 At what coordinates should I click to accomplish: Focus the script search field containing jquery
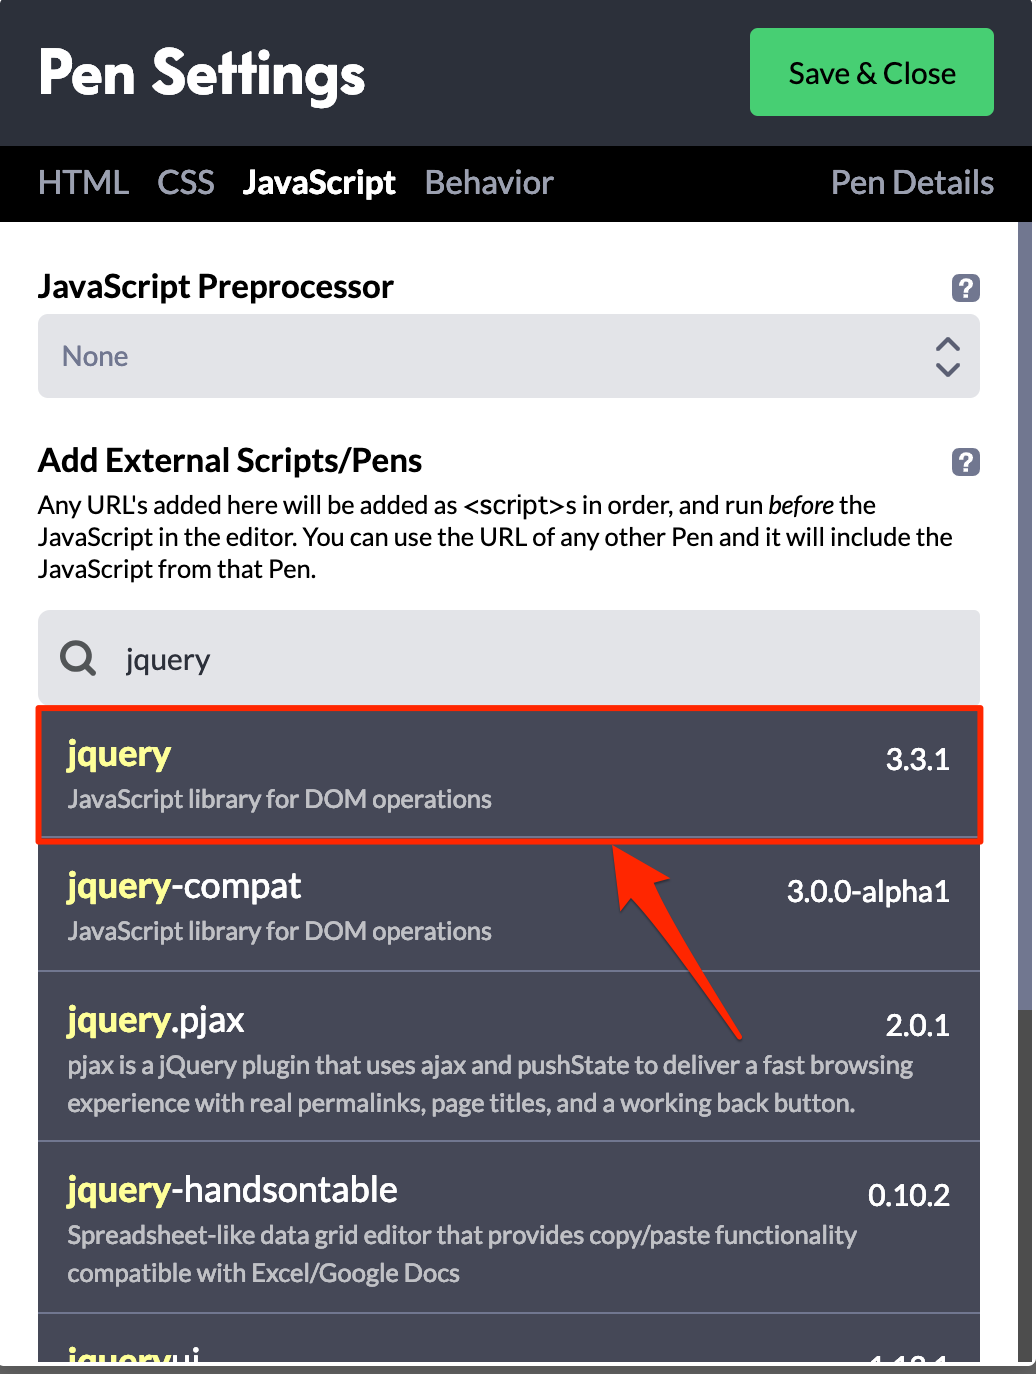(509, 658)
